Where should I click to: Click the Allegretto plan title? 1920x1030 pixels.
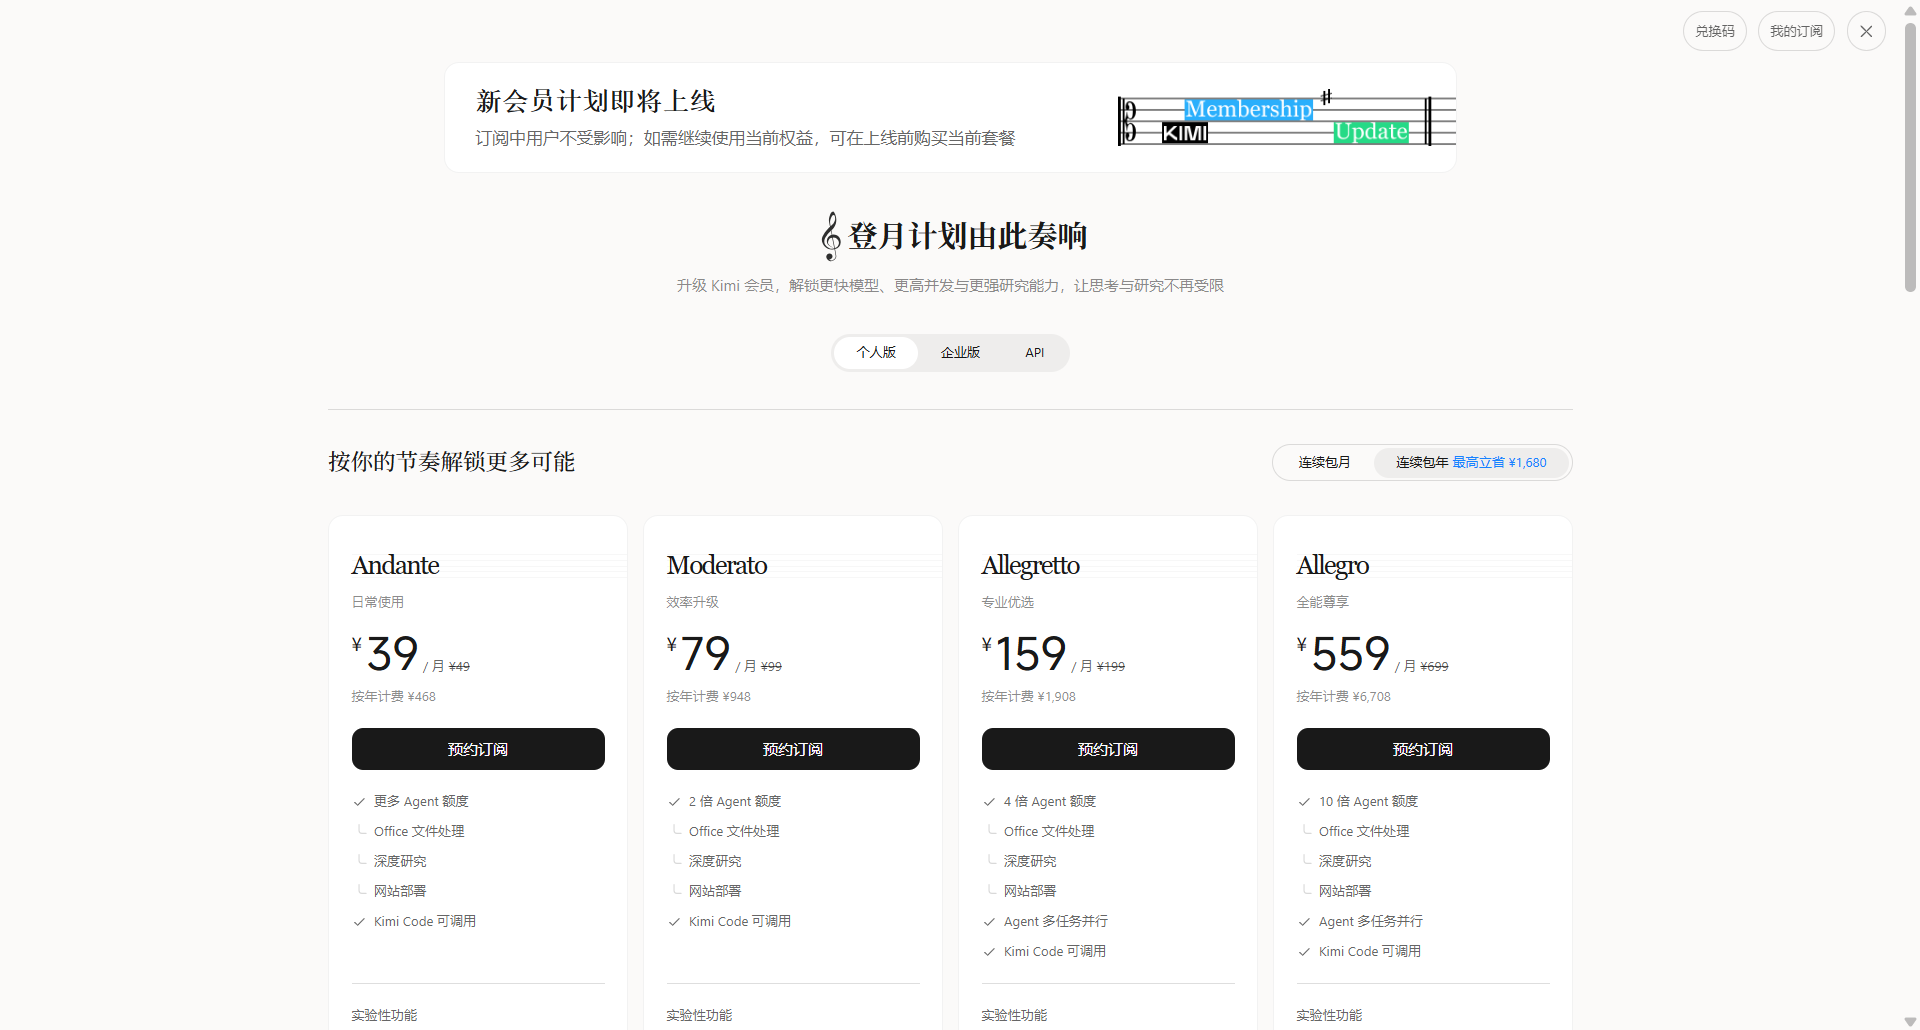tap(1031, 565)
